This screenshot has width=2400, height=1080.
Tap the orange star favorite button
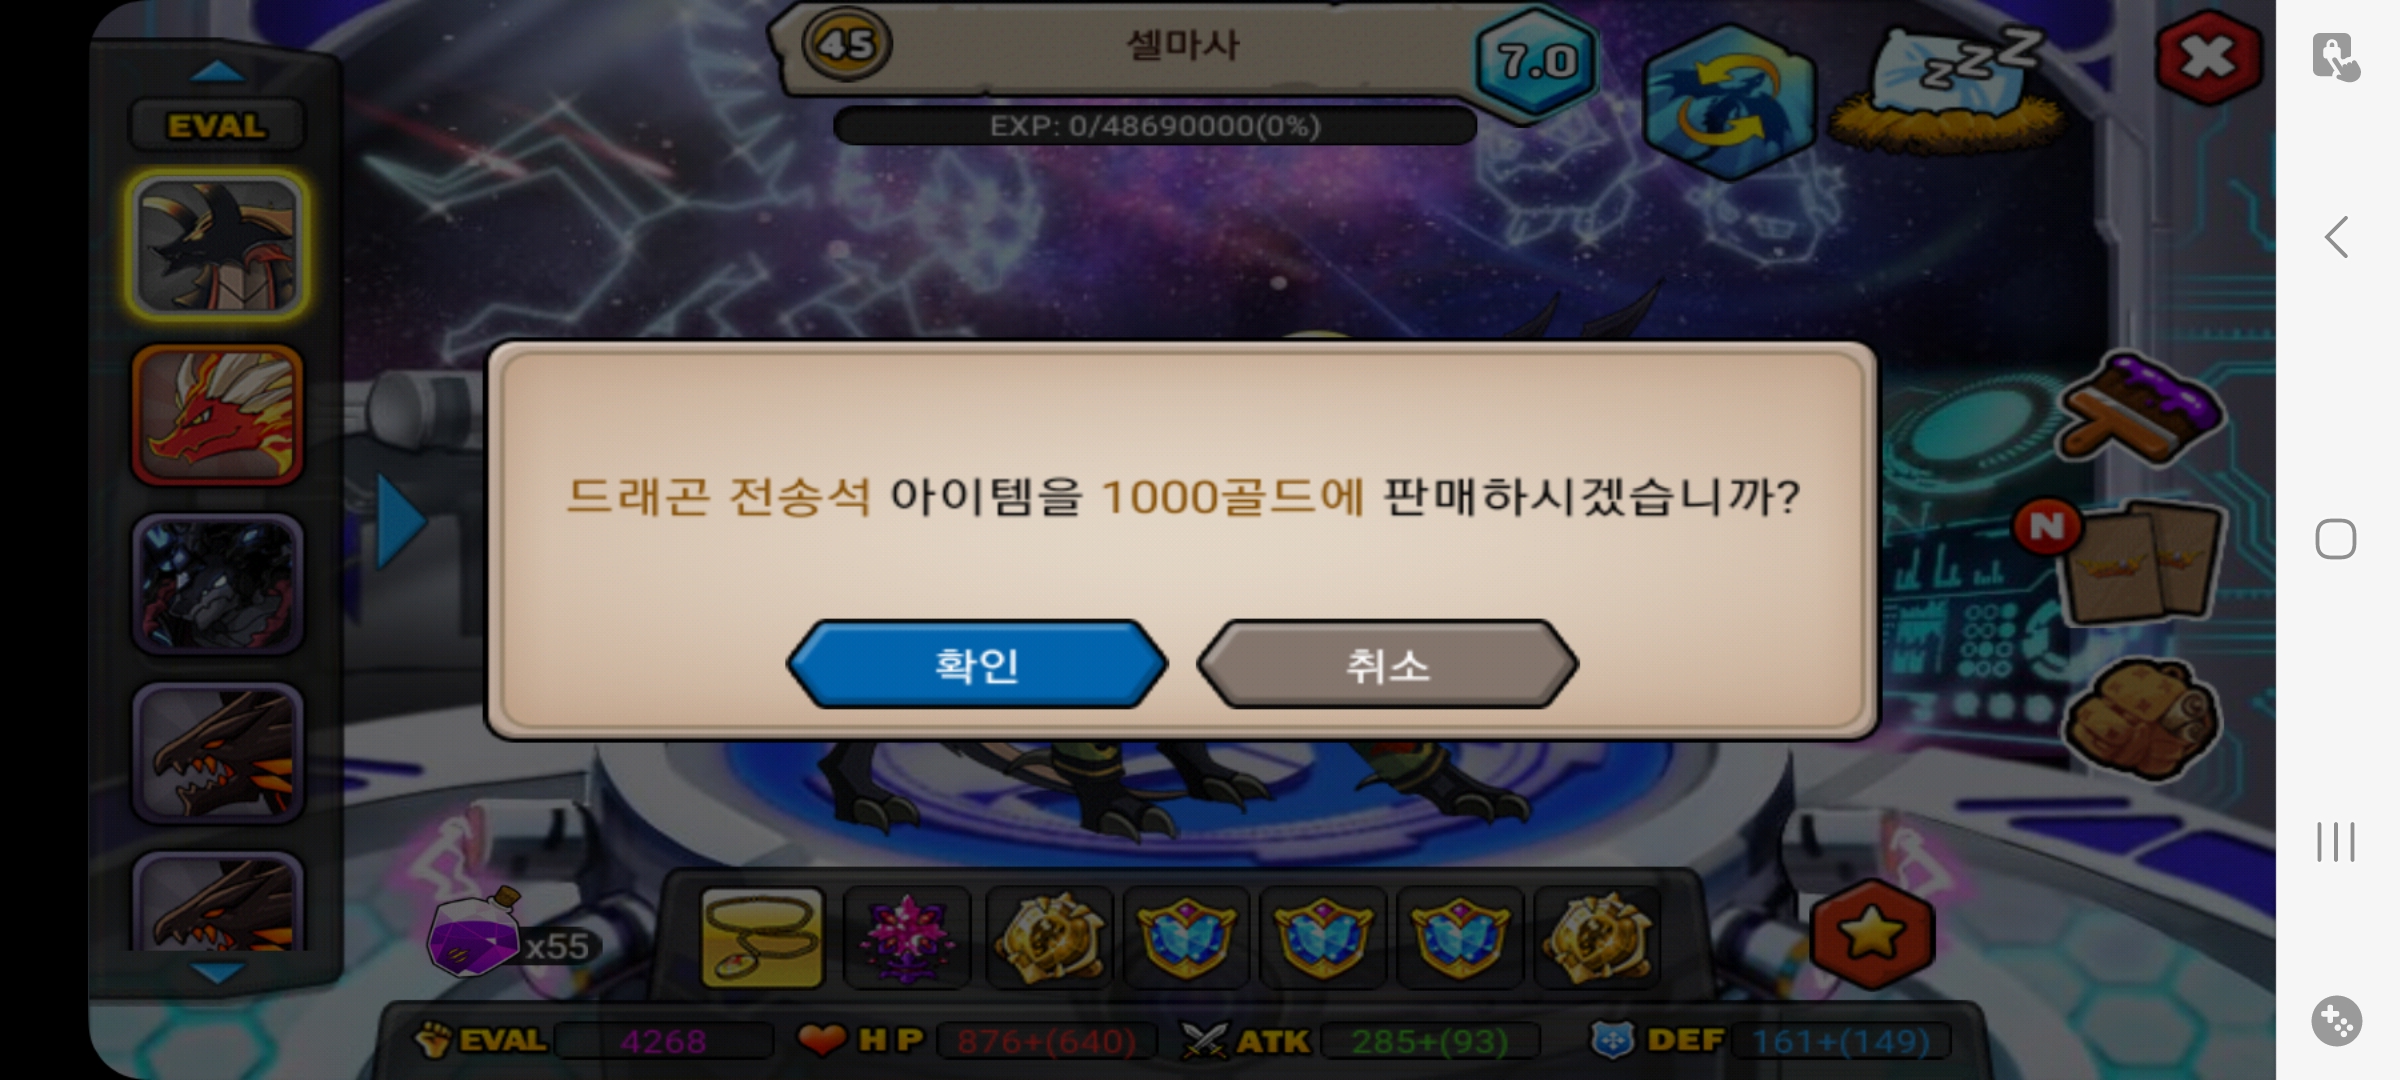tap(1872, 934)
